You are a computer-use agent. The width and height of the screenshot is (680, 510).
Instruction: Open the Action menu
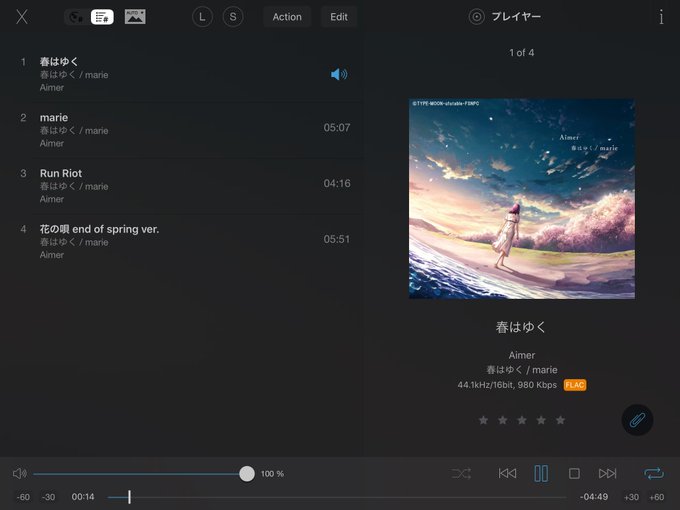click(x=287, y=17)
